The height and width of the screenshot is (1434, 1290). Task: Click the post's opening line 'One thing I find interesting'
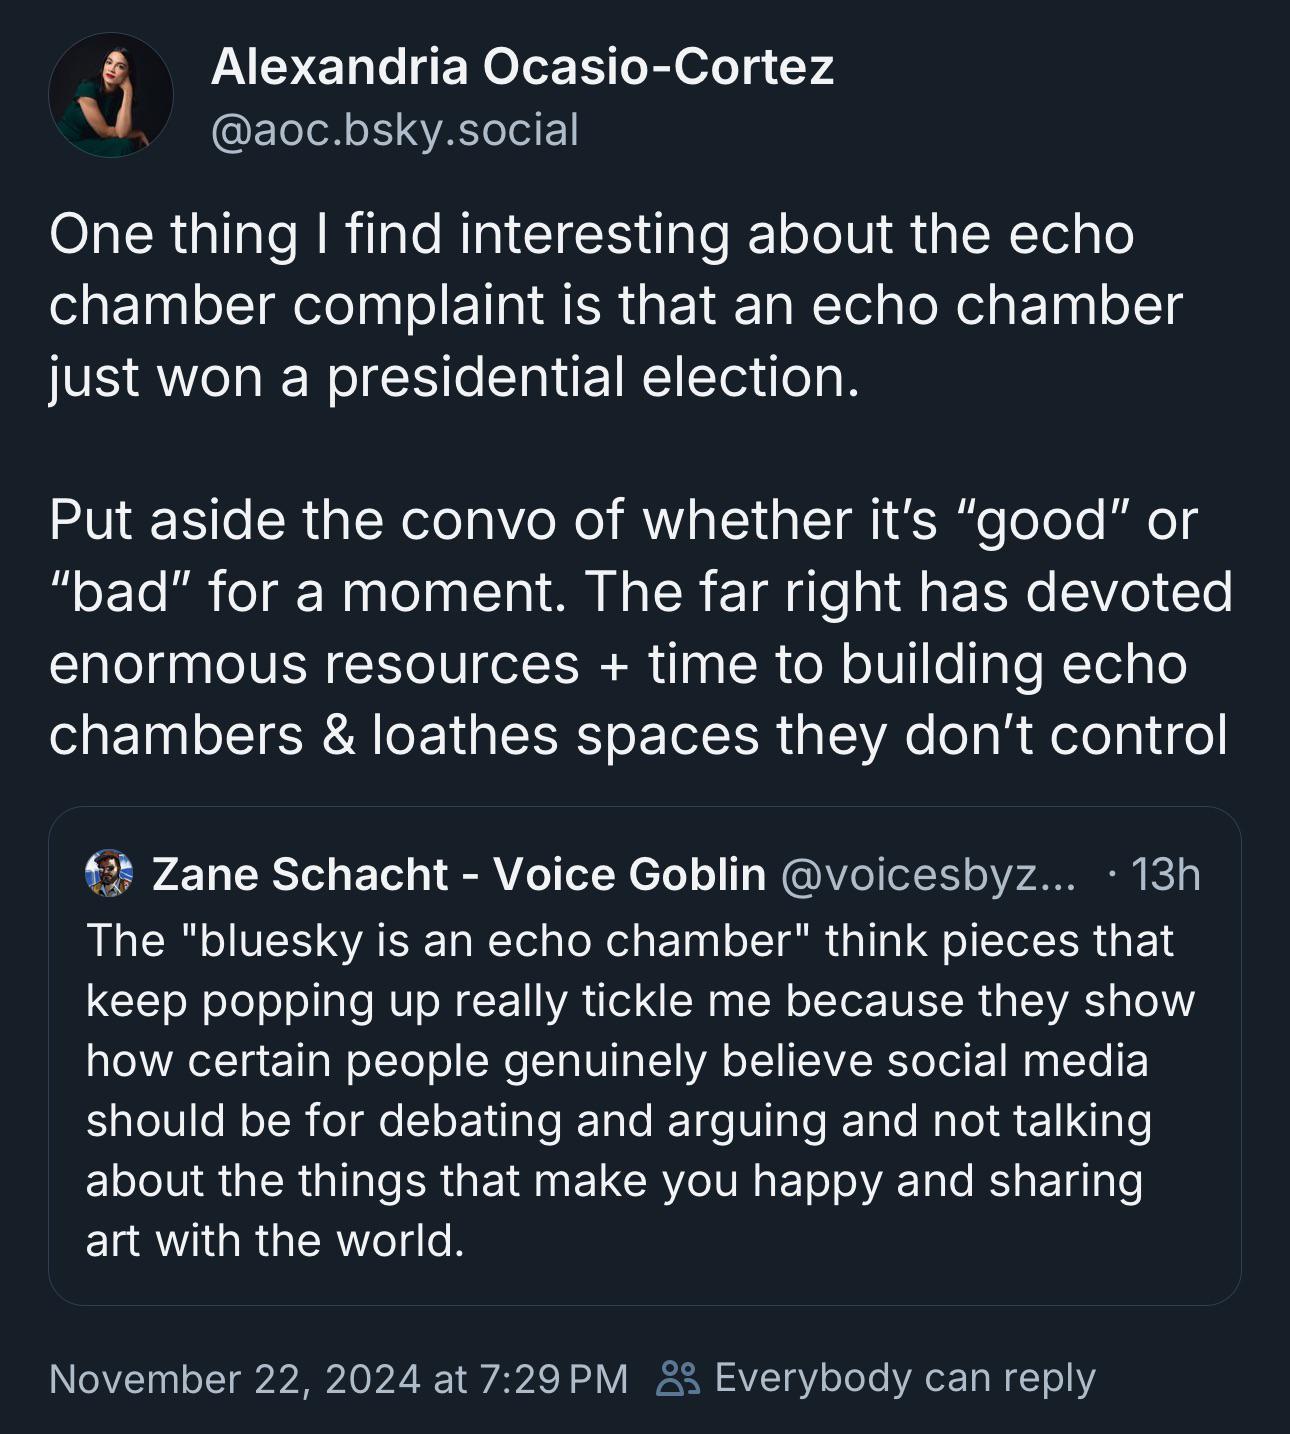coord(591,234)
